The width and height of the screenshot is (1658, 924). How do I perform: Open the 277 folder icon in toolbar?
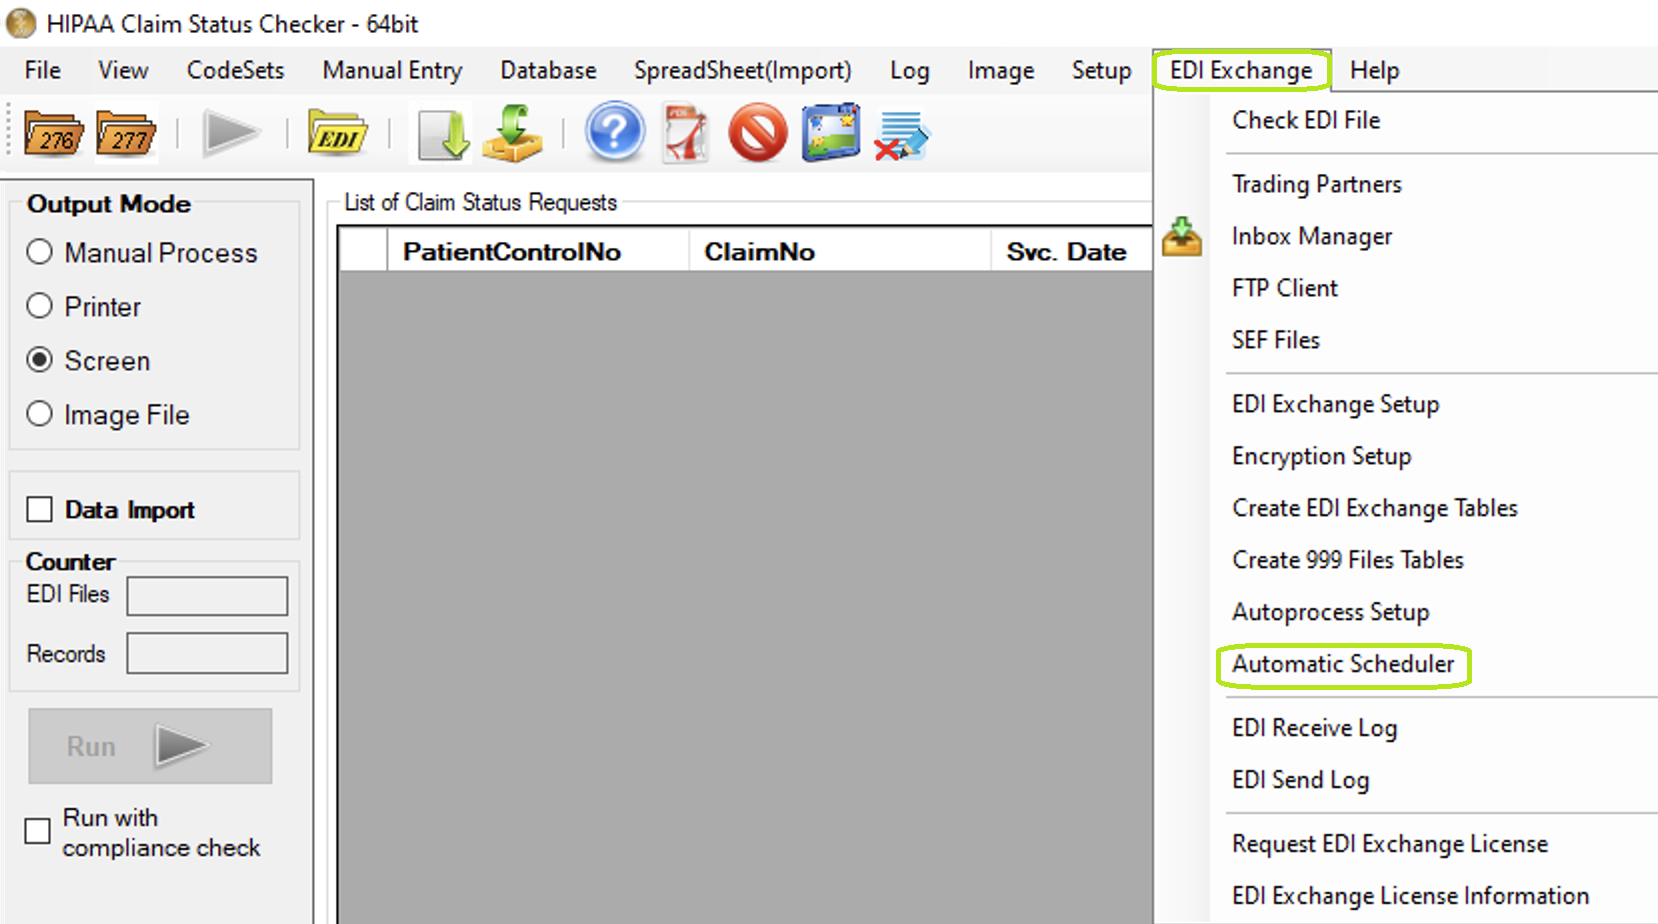[x=126, y=133]
